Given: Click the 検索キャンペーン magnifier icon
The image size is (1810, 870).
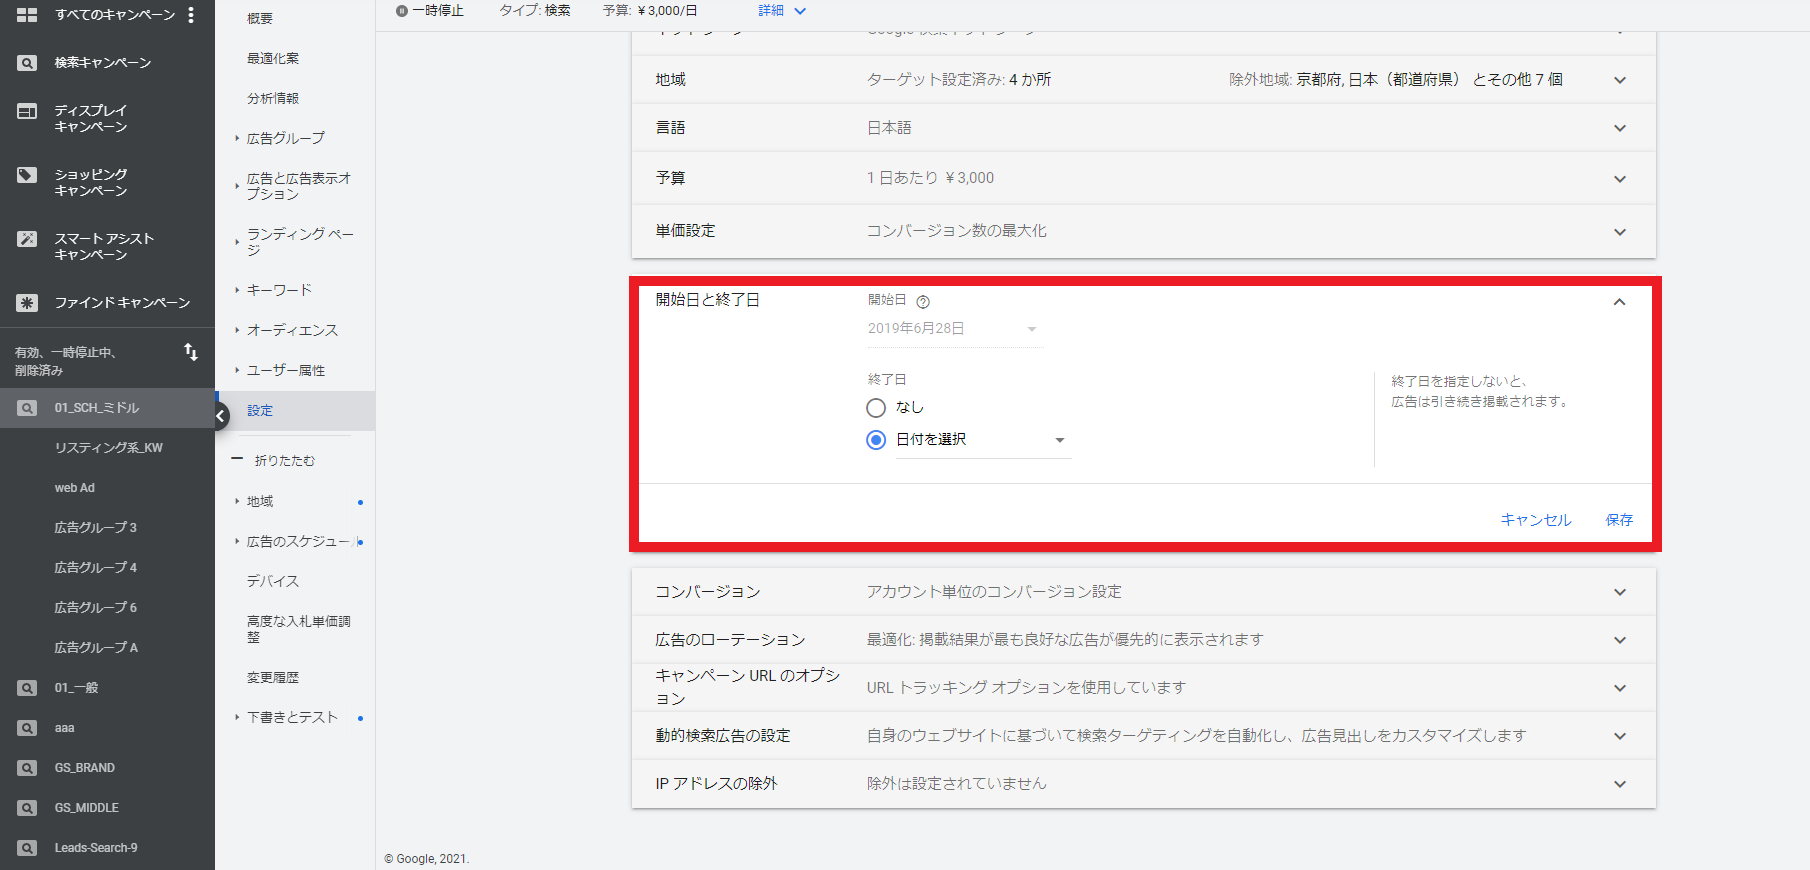Looking at the screenshot, I should [27, 63].
